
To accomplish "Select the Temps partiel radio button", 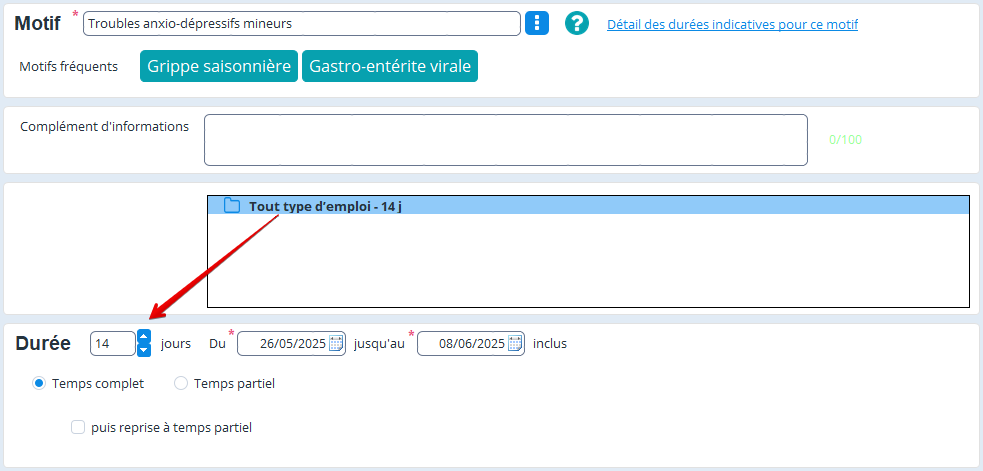I will pos(181,383).
